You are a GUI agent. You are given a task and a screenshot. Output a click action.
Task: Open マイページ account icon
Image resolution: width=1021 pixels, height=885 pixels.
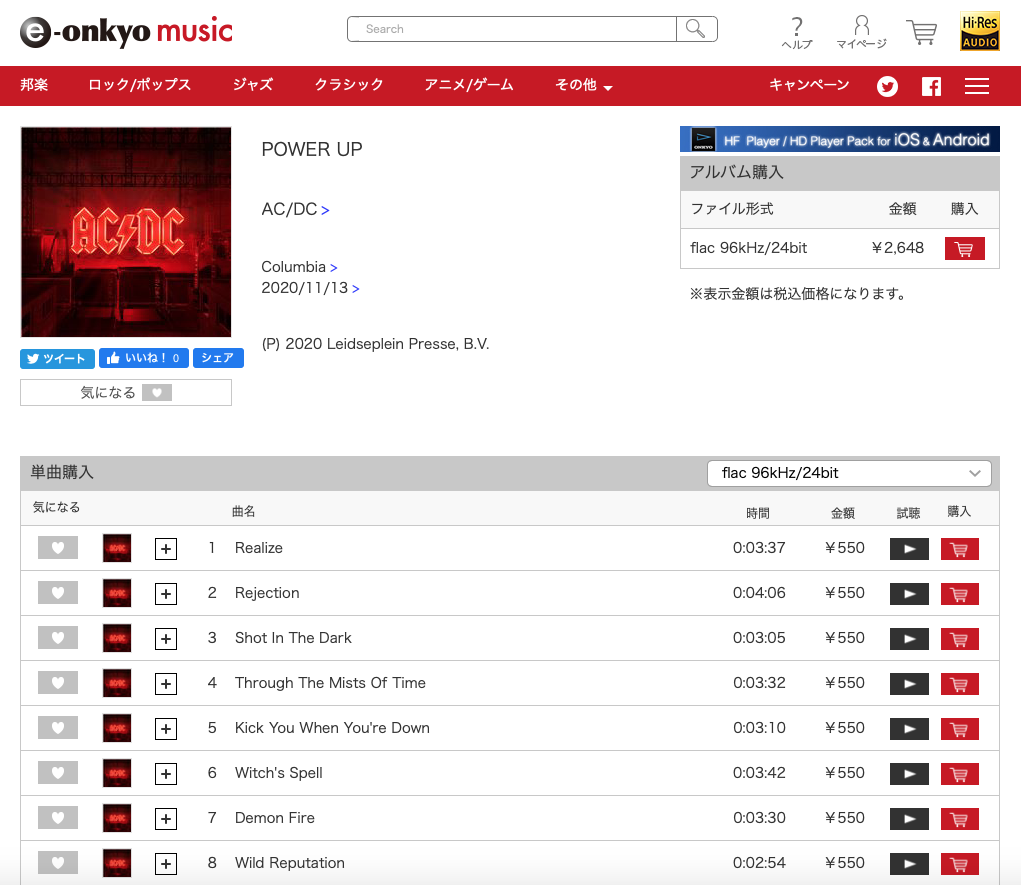pyautogui.click(x=861, y=33)
